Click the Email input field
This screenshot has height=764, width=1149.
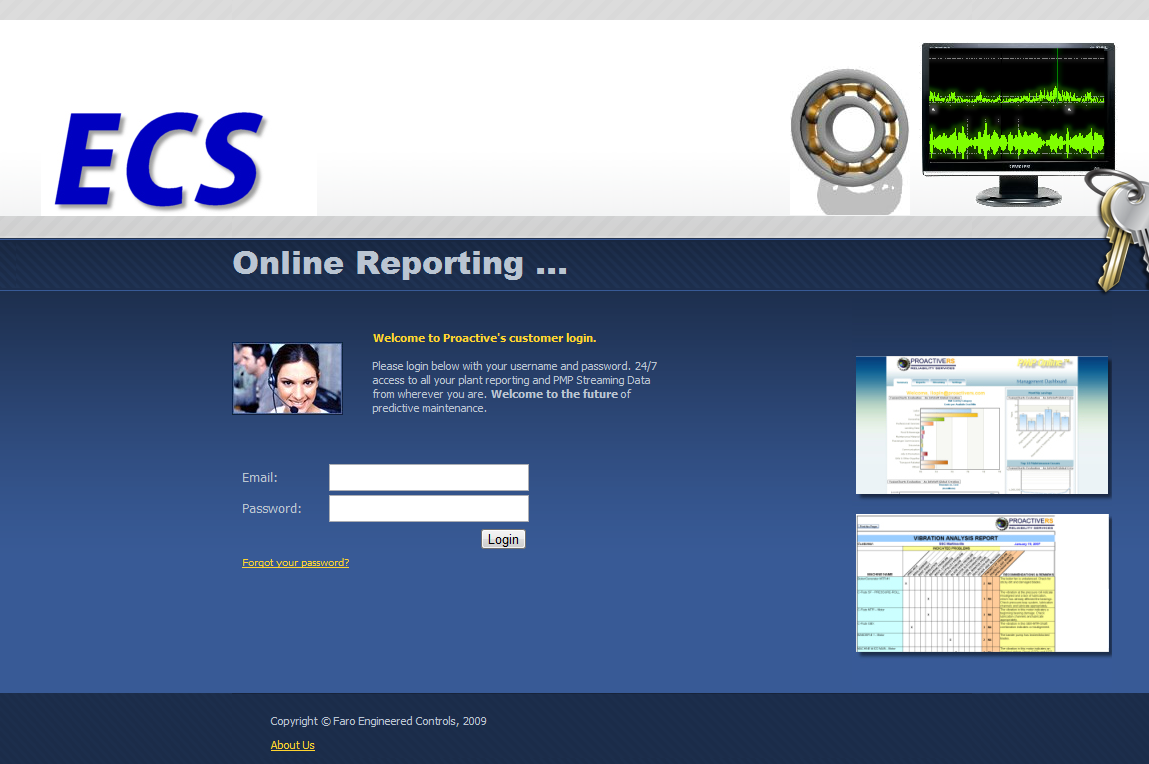(x=429, y=478)
